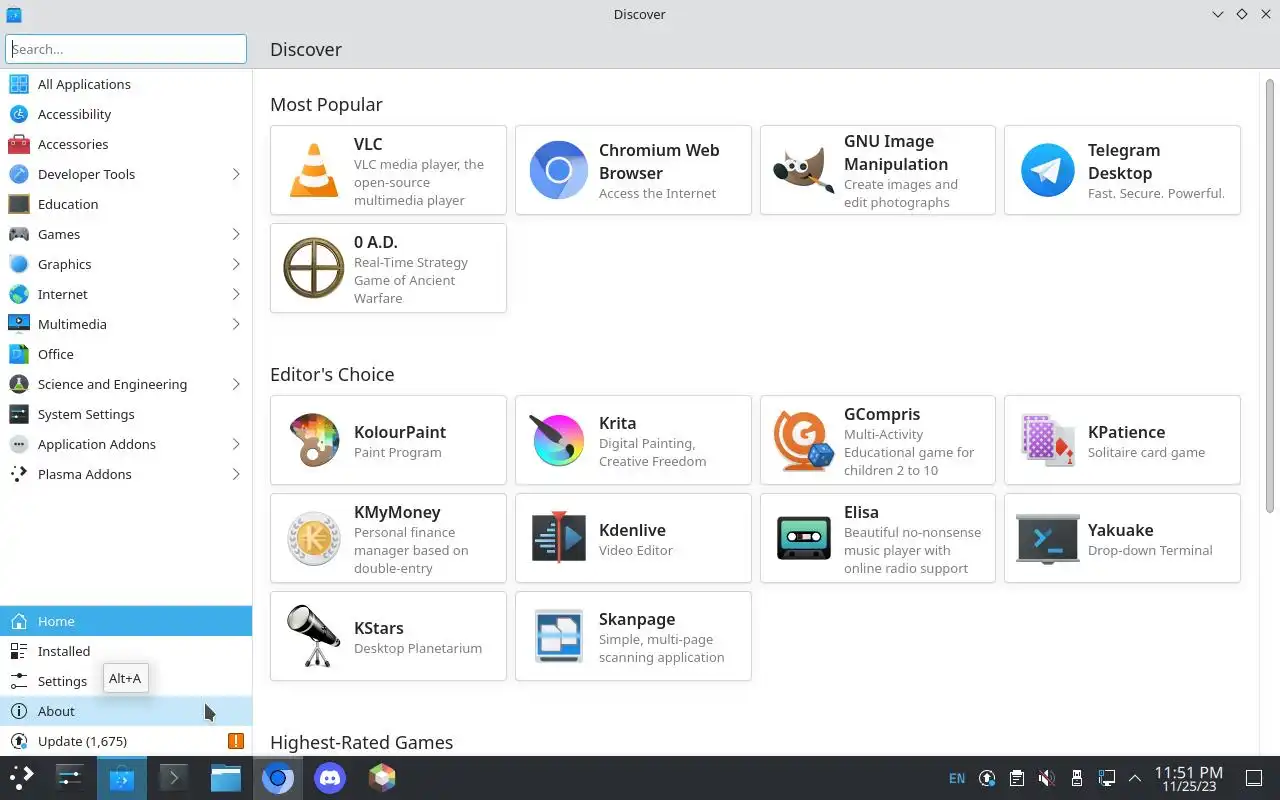Image resolution: width=1280 pixels, height=800 pixels.
Task: Open Kdenlive video editor card
Action: click(x=633, y=538)
